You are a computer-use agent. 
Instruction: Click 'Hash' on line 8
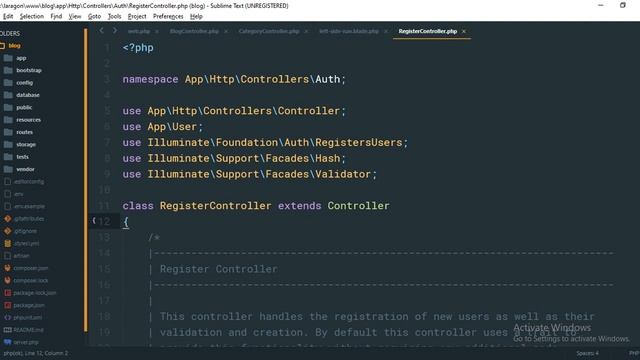327,158
